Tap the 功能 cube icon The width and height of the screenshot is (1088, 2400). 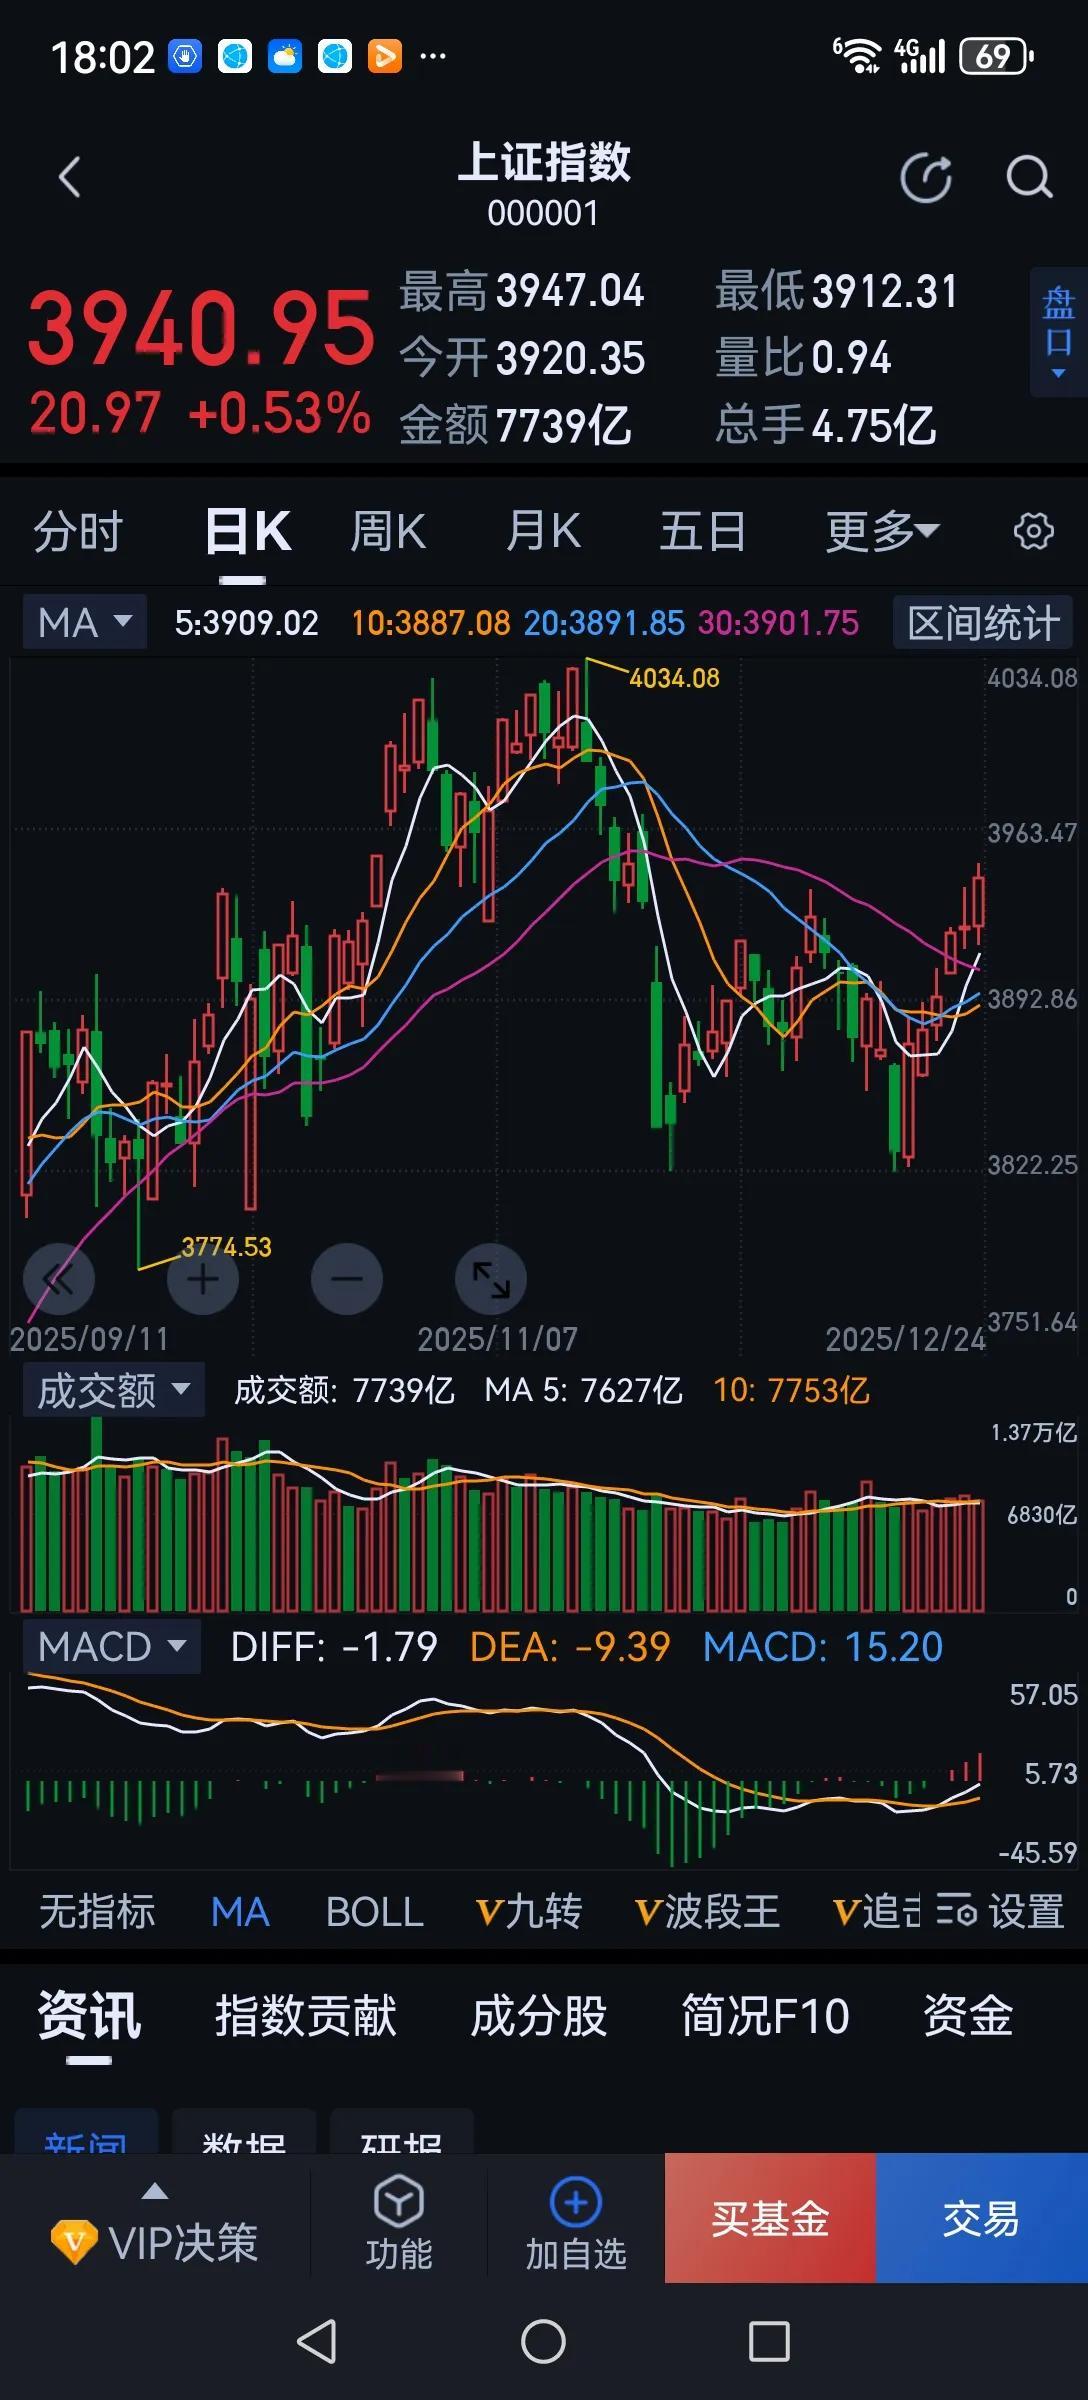[x=399, y=2201]
